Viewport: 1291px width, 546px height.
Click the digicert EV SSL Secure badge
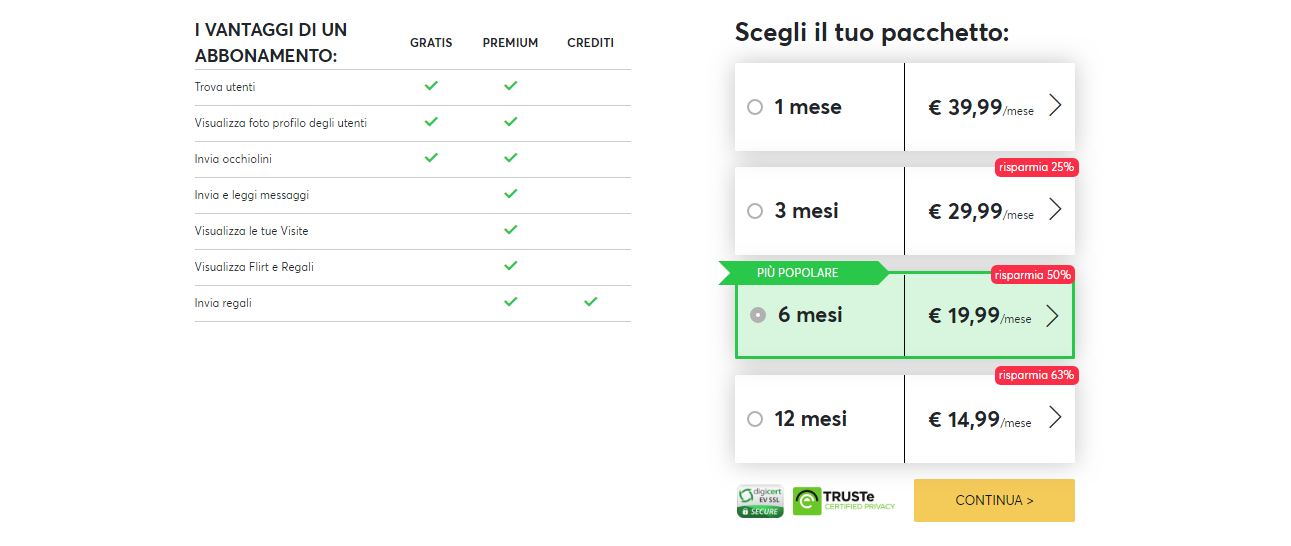pyautogui.click(x=760, y=501)
